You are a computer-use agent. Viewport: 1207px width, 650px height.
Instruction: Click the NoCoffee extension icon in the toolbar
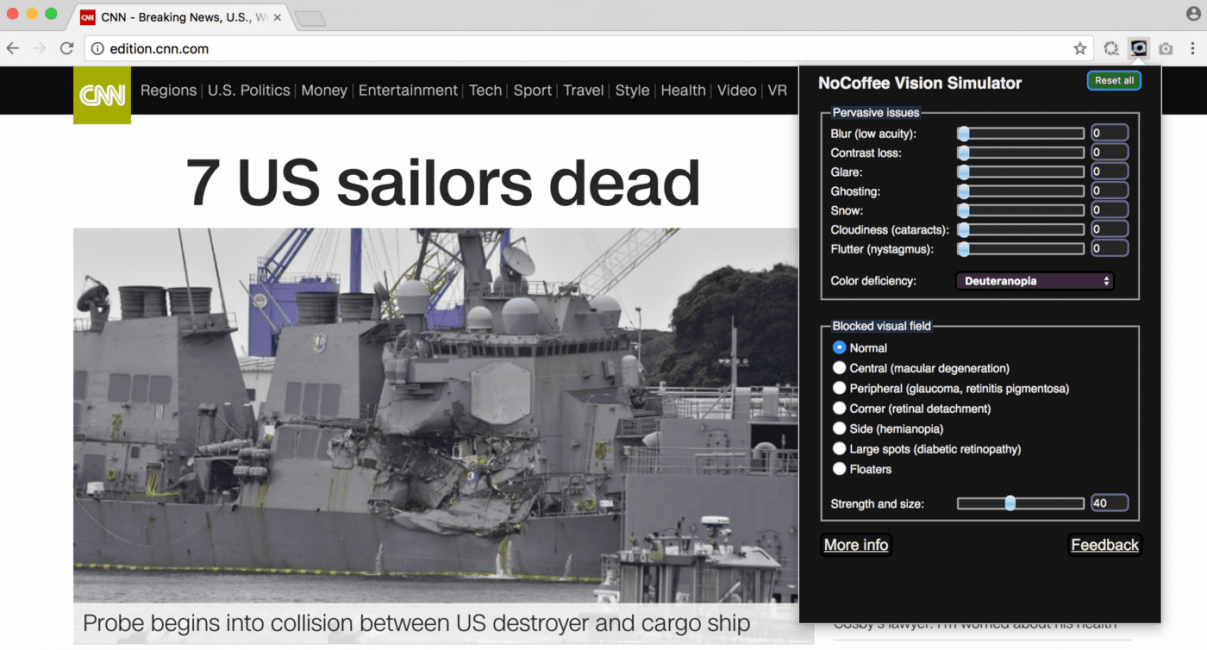coord(1138,48)
